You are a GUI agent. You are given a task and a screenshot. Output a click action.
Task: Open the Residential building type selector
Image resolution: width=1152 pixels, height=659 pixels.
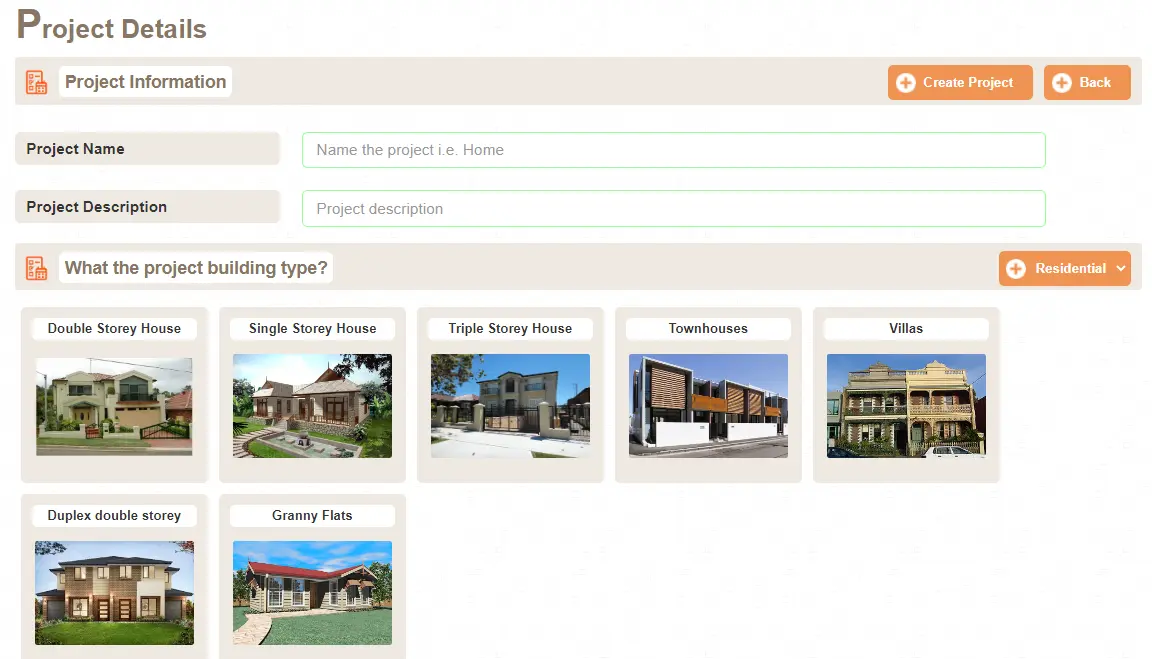1065,269
